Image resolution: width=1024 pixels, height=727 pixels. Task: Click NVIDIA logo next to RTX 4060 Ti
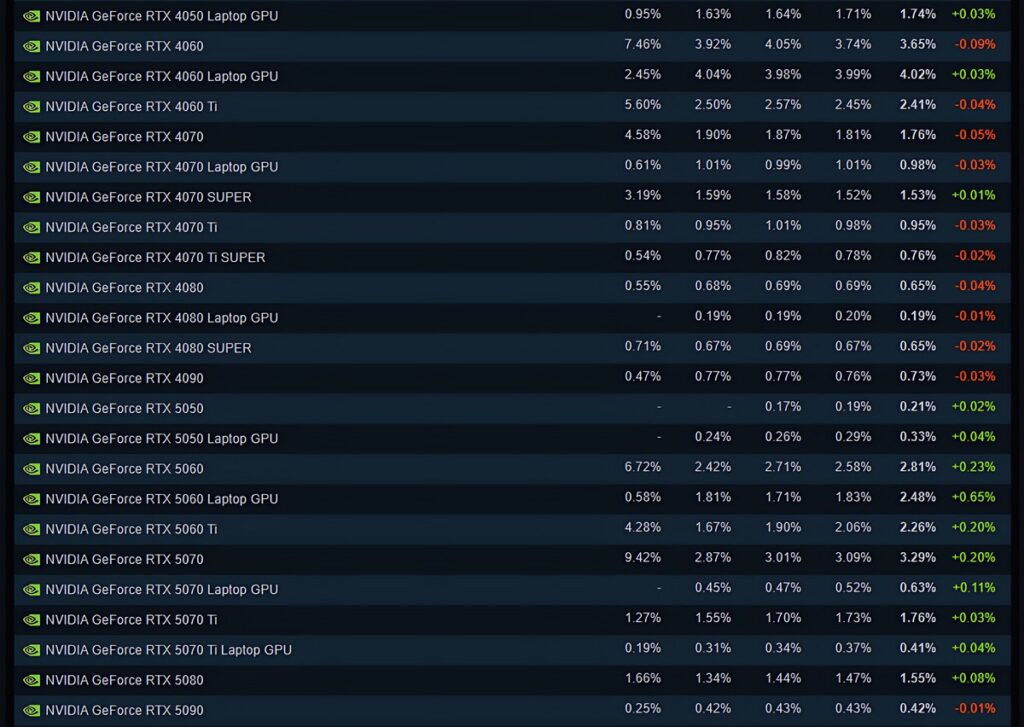[x=31, y=107]
